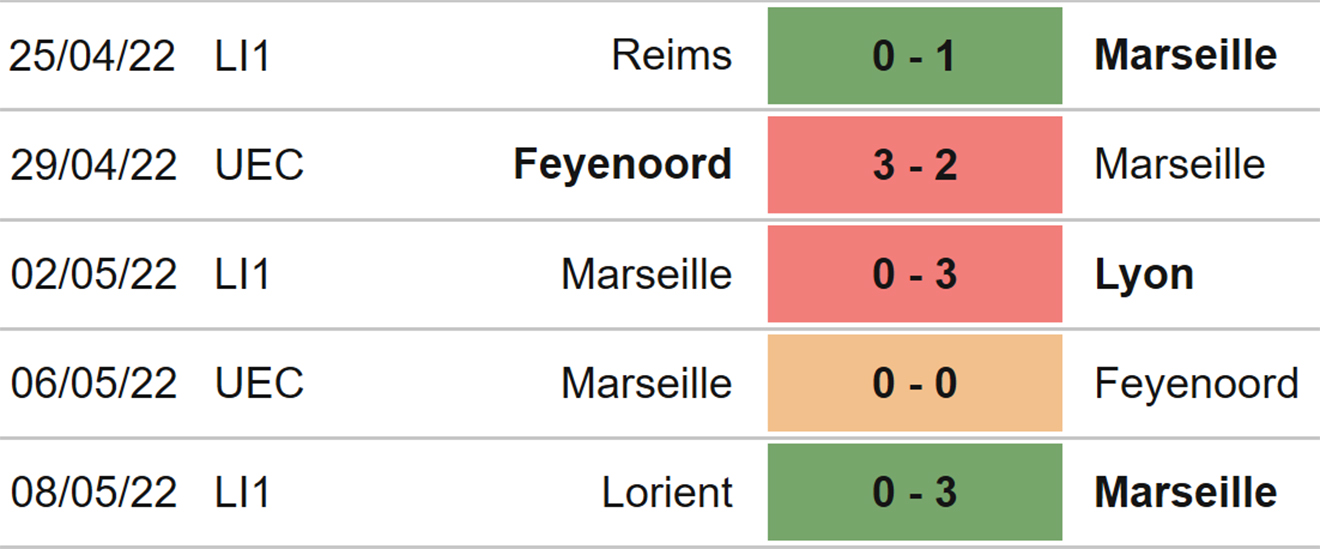Select the bold Lyon team name
The image size is (1320, 549).
point(1144,275)
